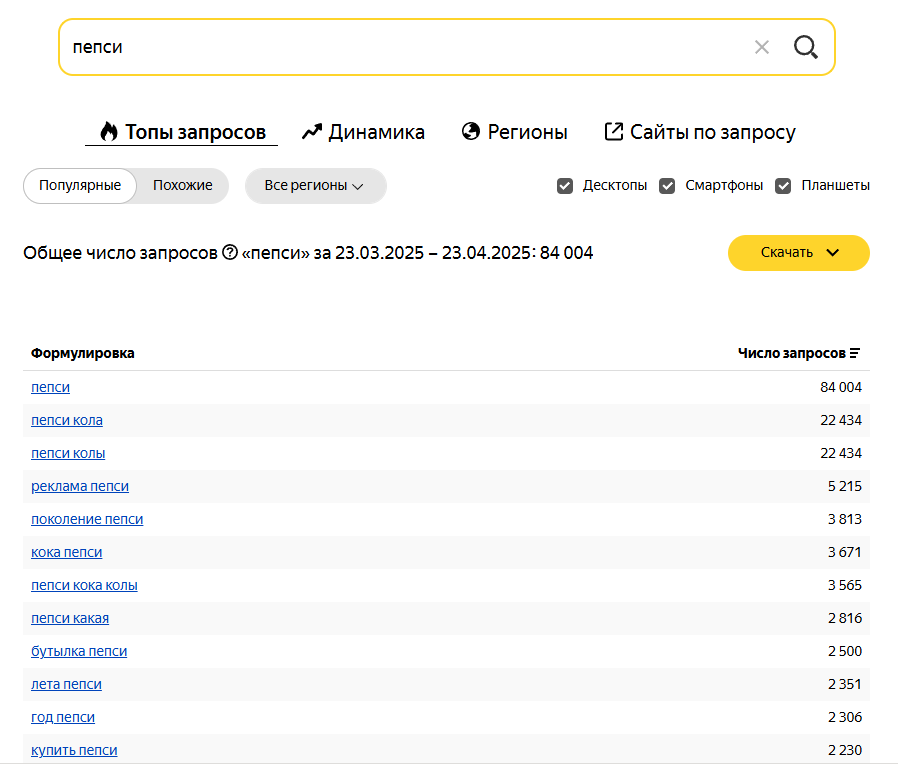The width and height of the screenshot is (898, 764).
Task: Switch to the Похожие option
Action: coord(182,186)
